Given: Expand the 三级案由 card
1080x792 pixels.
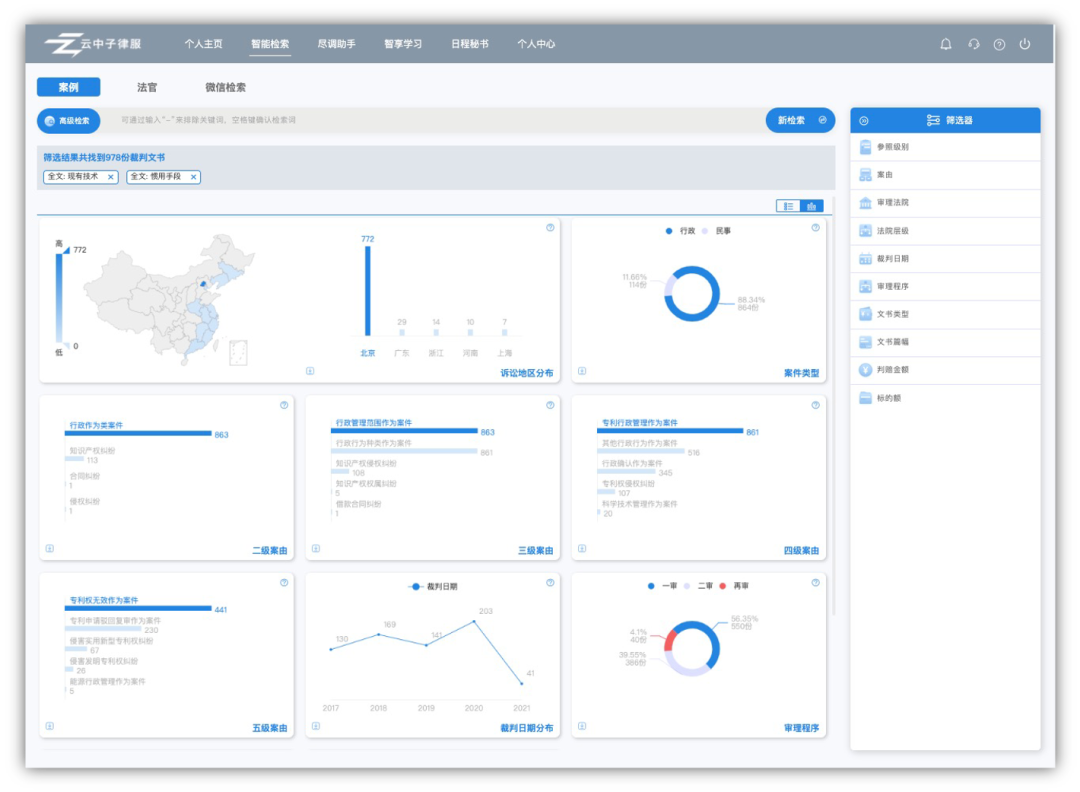Looking at the screenshot, I should tap(315, 549).
